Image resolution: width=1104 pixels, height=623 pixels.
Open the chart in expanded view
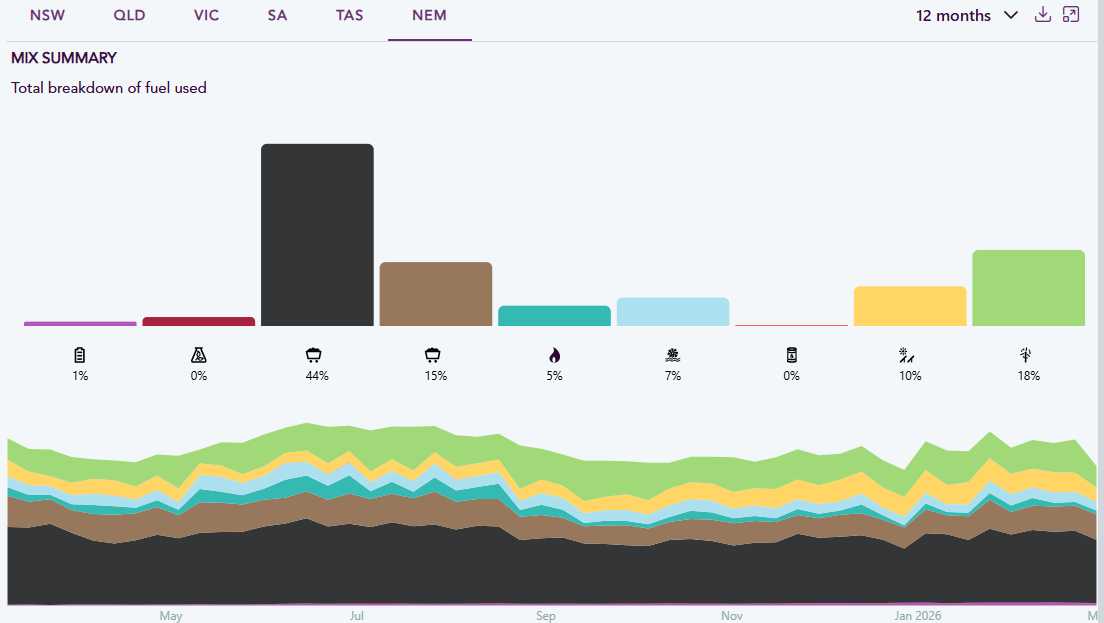click(x=1071, y=15)
